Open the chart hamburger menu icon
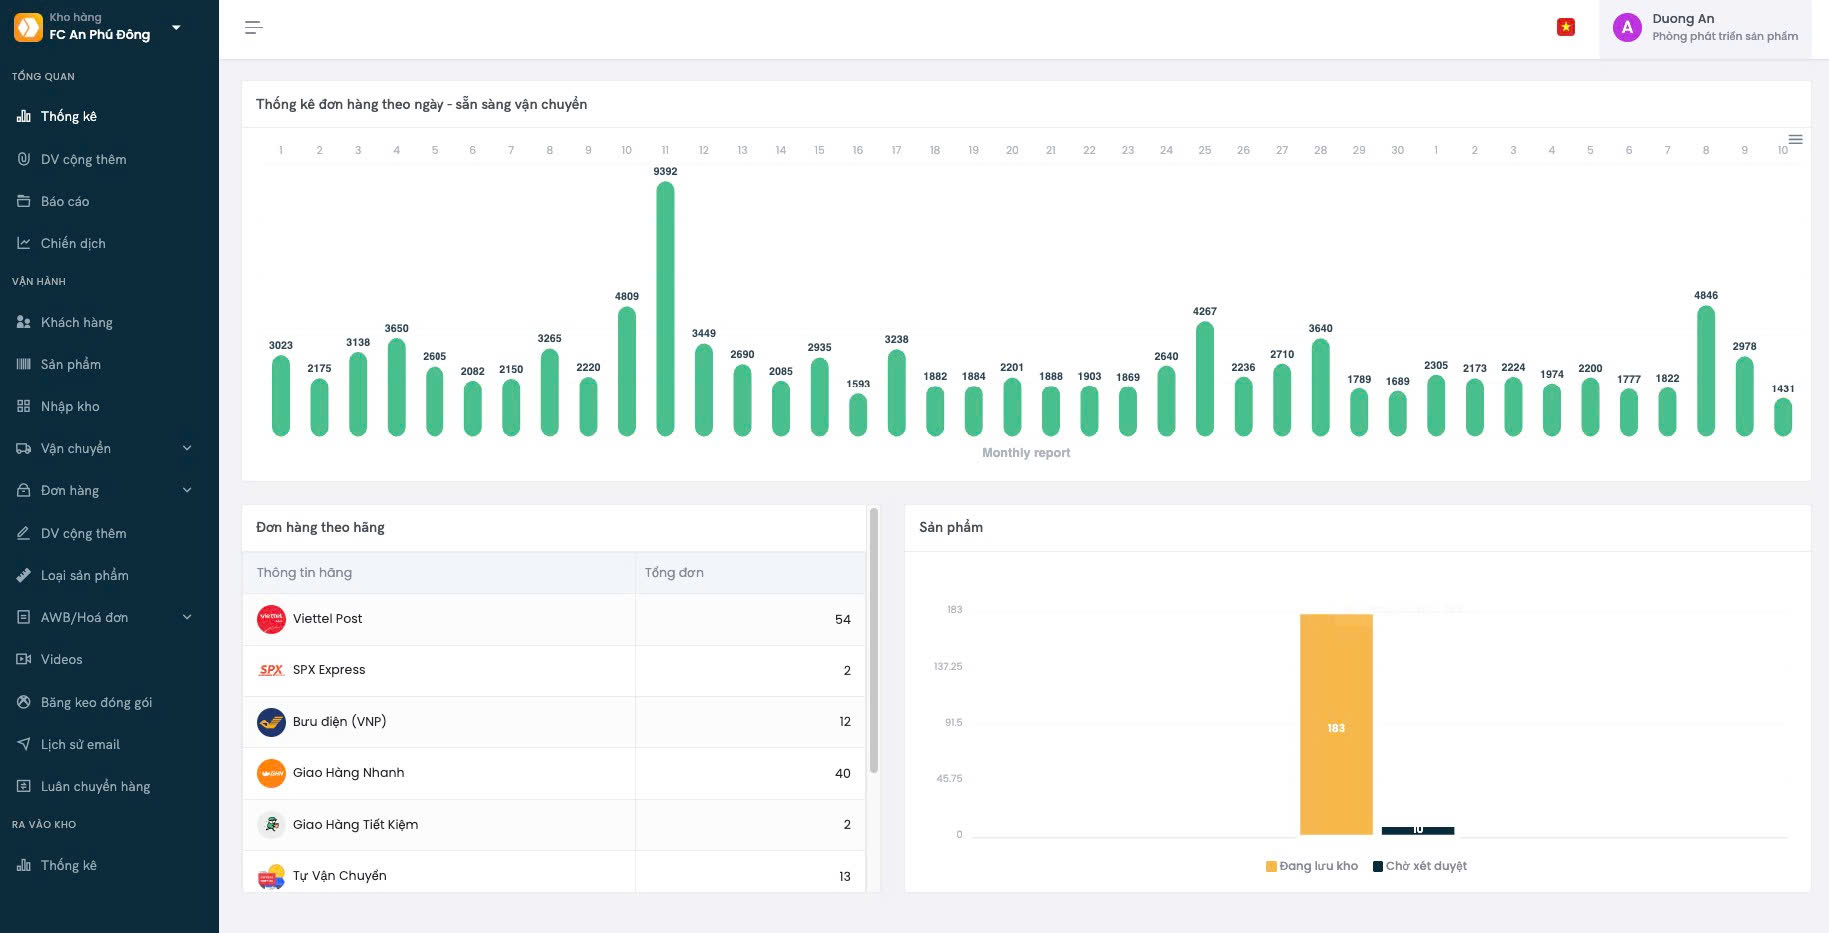 (1795, 139)
